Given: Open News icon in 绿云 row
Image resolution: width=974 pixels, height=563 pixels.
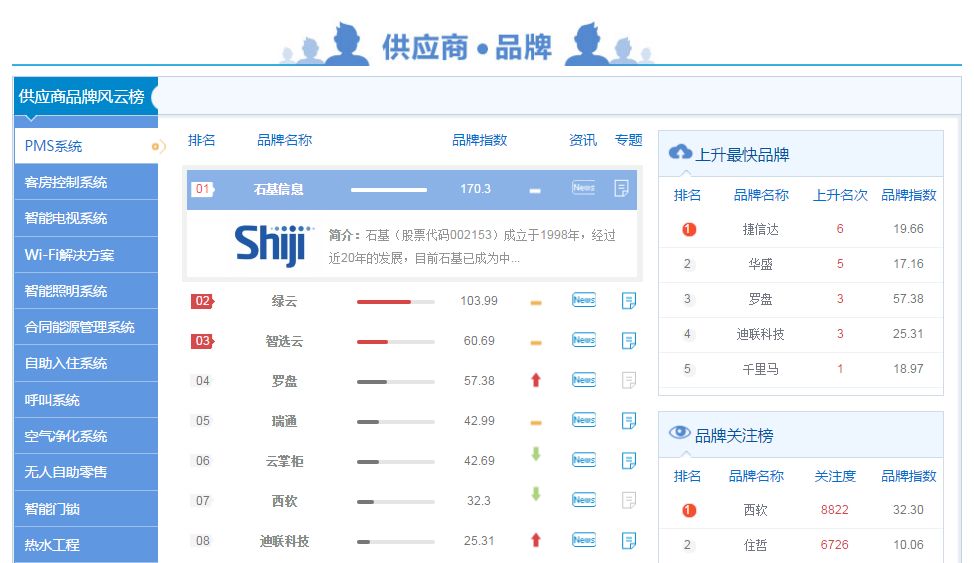Looking at the screenshot, I should (584, 300).
